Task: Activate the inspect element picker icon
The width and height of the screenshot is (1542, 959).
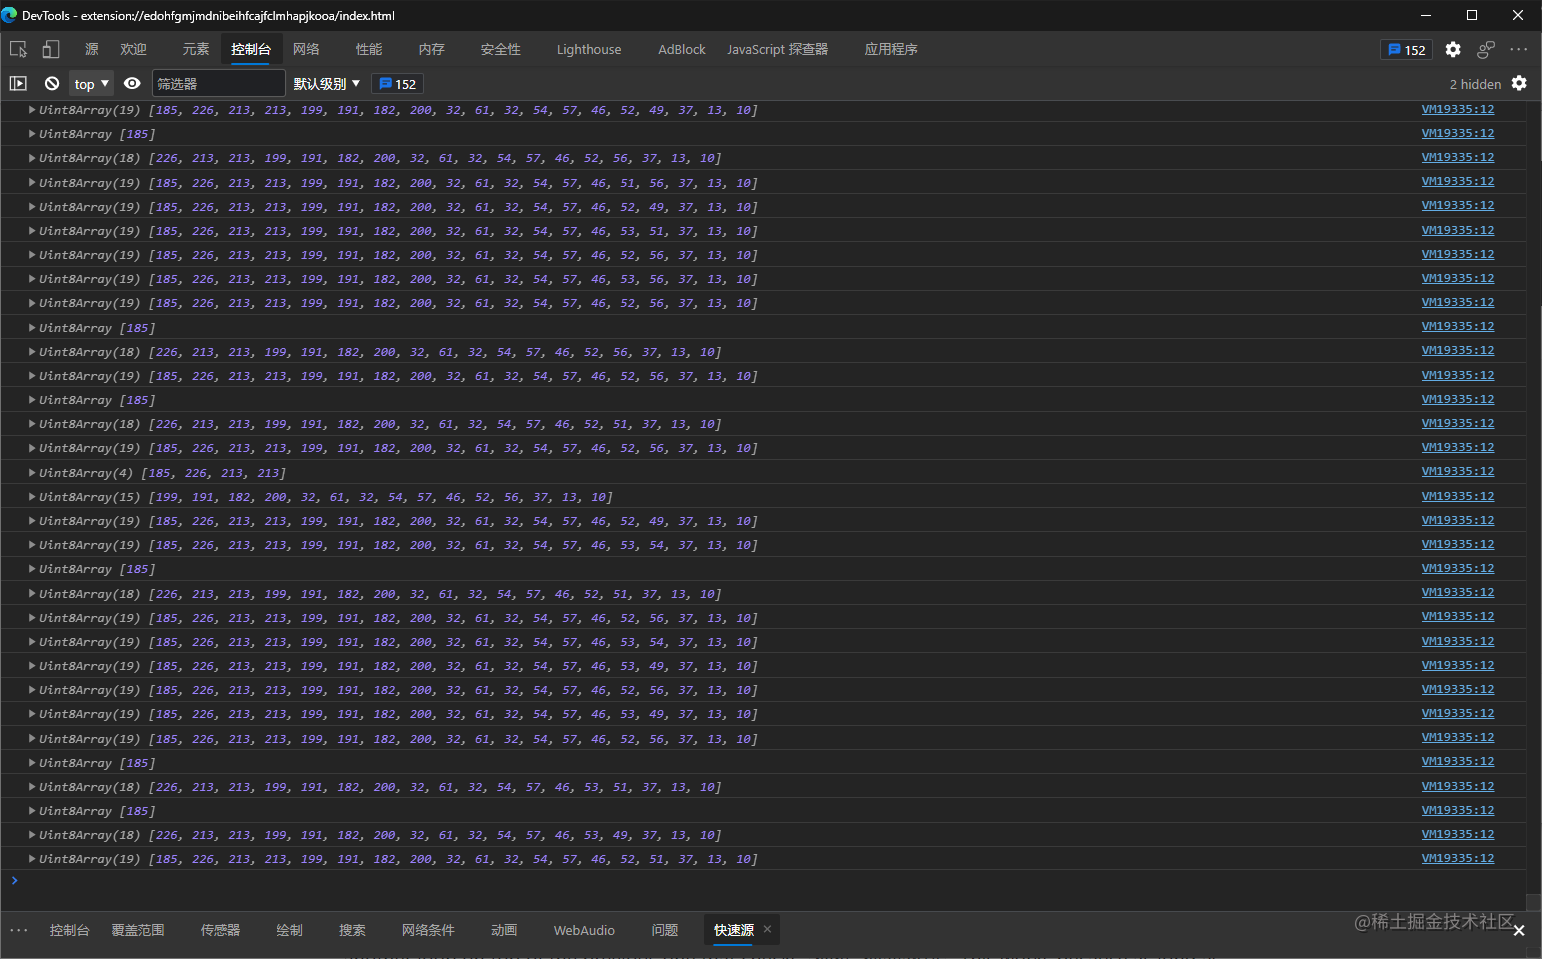Action: 18,49
